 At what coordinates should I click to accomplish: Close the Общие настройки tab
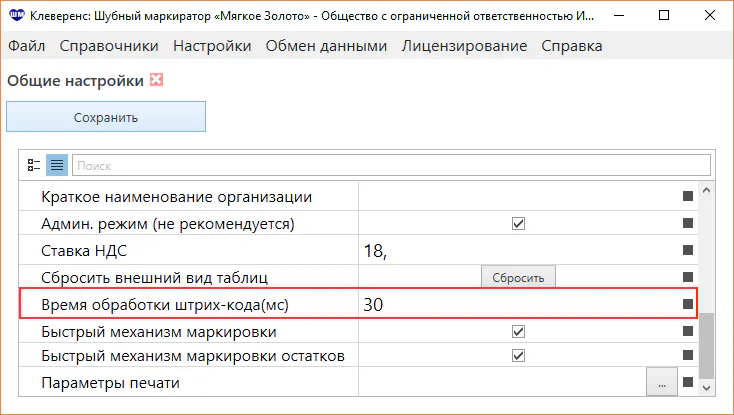(156, 80)
